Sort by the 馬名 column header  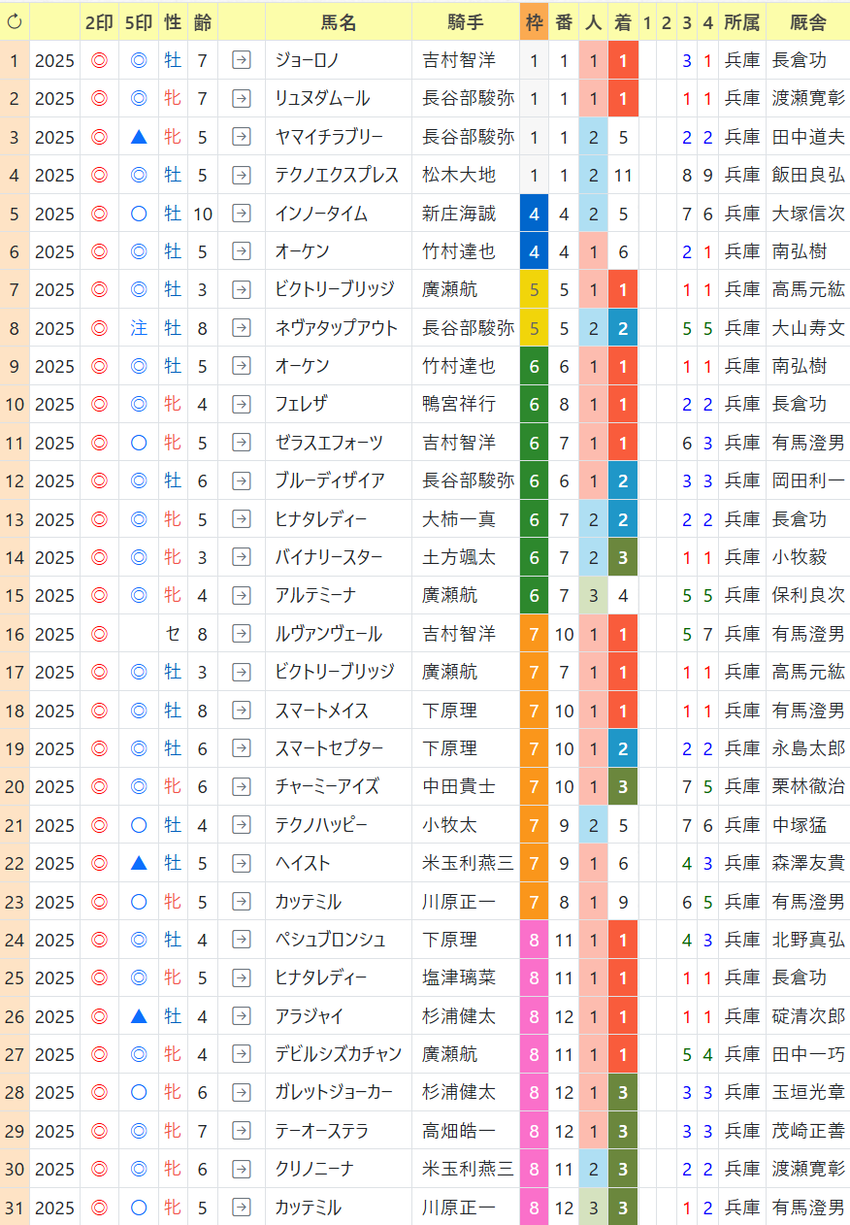pyautogui.click(x=340, y=21)
